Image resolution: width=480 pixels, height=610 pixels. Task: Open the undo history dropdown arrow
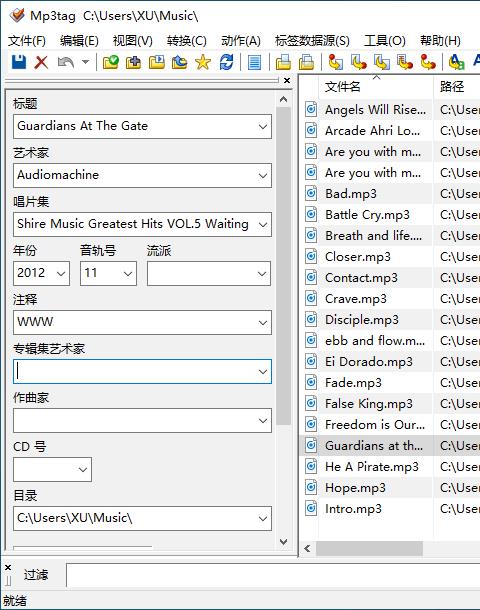click(x=85, y=62)
